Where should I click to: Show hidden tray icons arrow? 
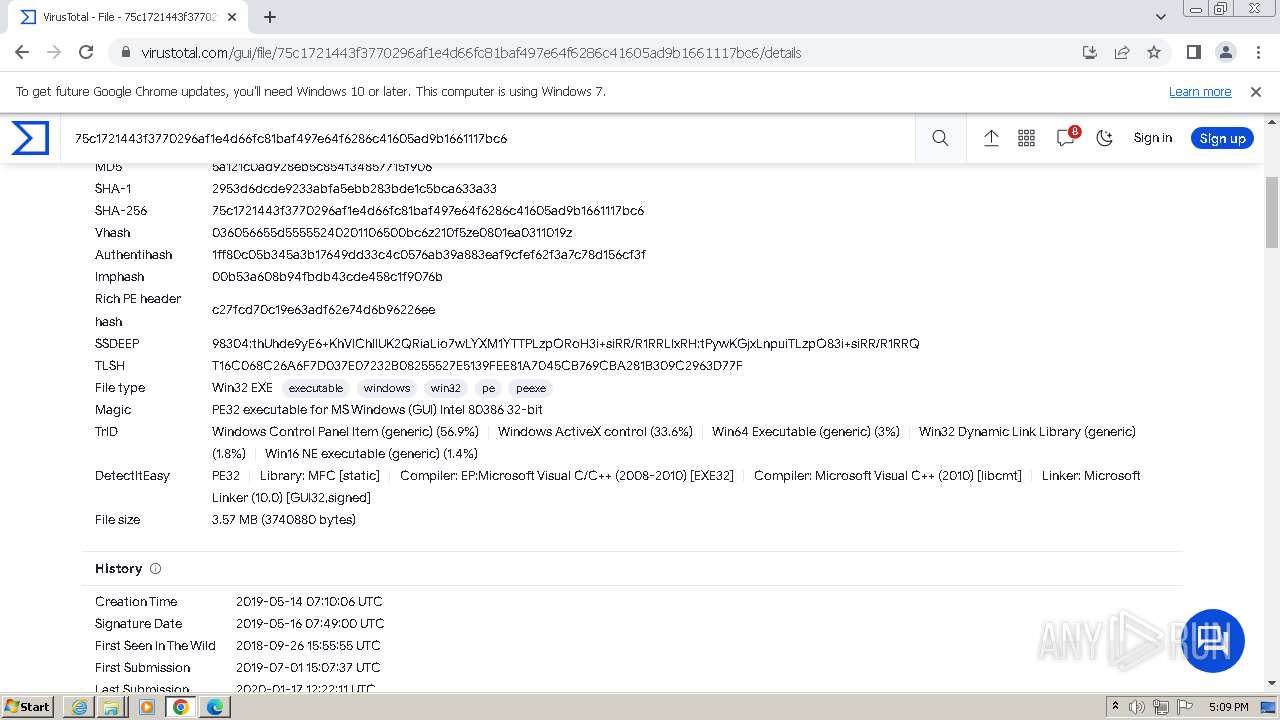(1115, 707)
